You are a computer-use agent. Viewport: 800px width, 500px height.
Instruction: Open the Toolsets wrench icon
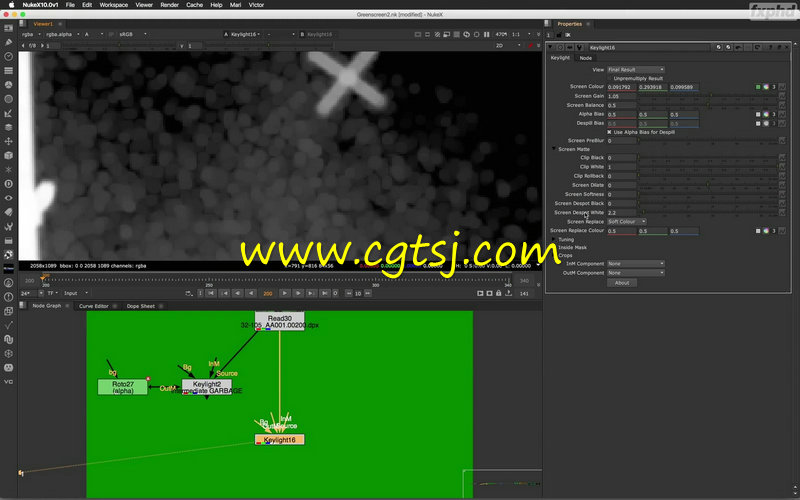click(x=8, y=226)
